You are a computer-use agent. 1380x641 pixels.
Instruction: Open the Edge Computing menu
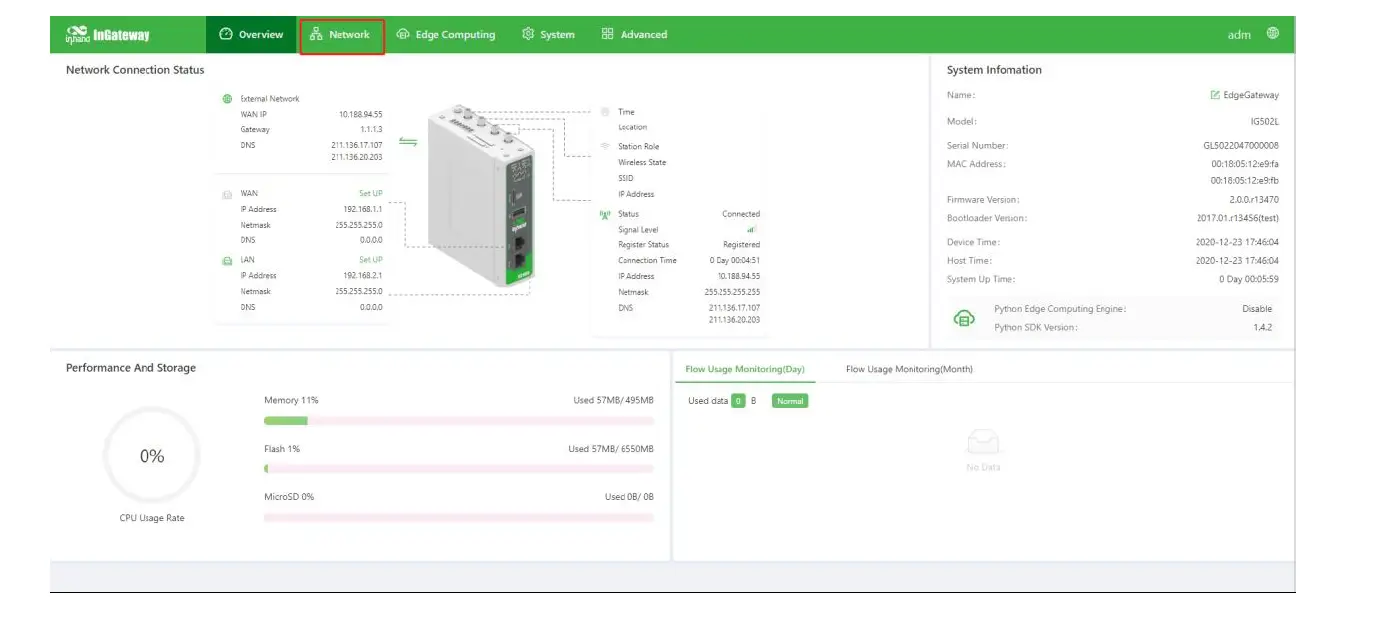coord(446,35)
